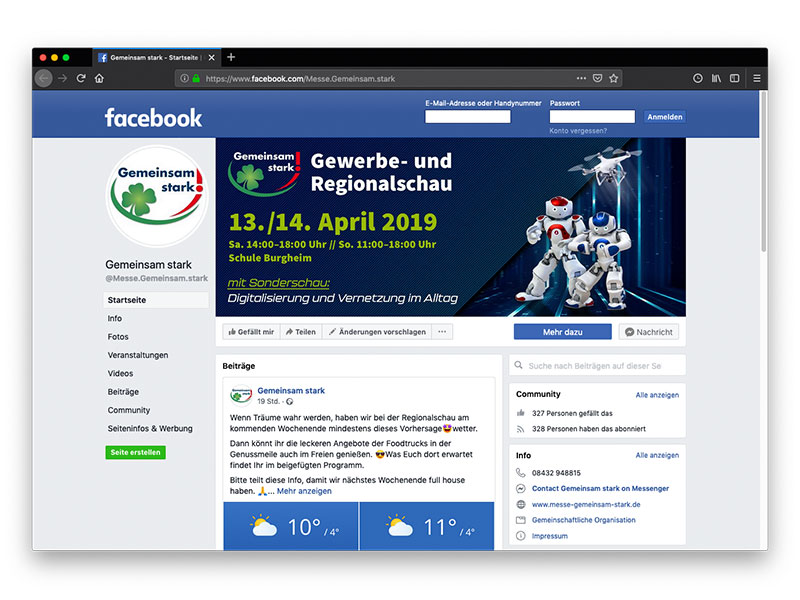Open Veranstaltungen in the page sidebar
Viewport: 800px width, 600px height.
(138, 355)
